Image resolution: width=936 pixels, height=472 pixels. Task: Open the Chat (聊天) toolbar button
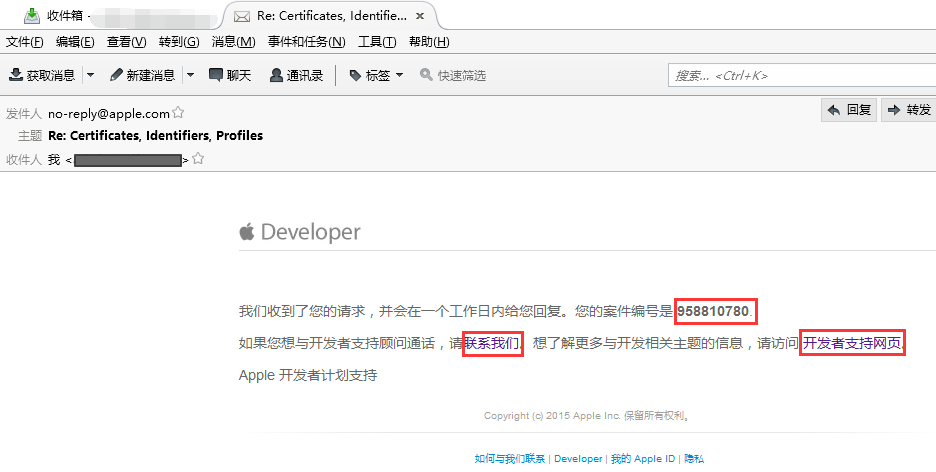coord(230,75)
